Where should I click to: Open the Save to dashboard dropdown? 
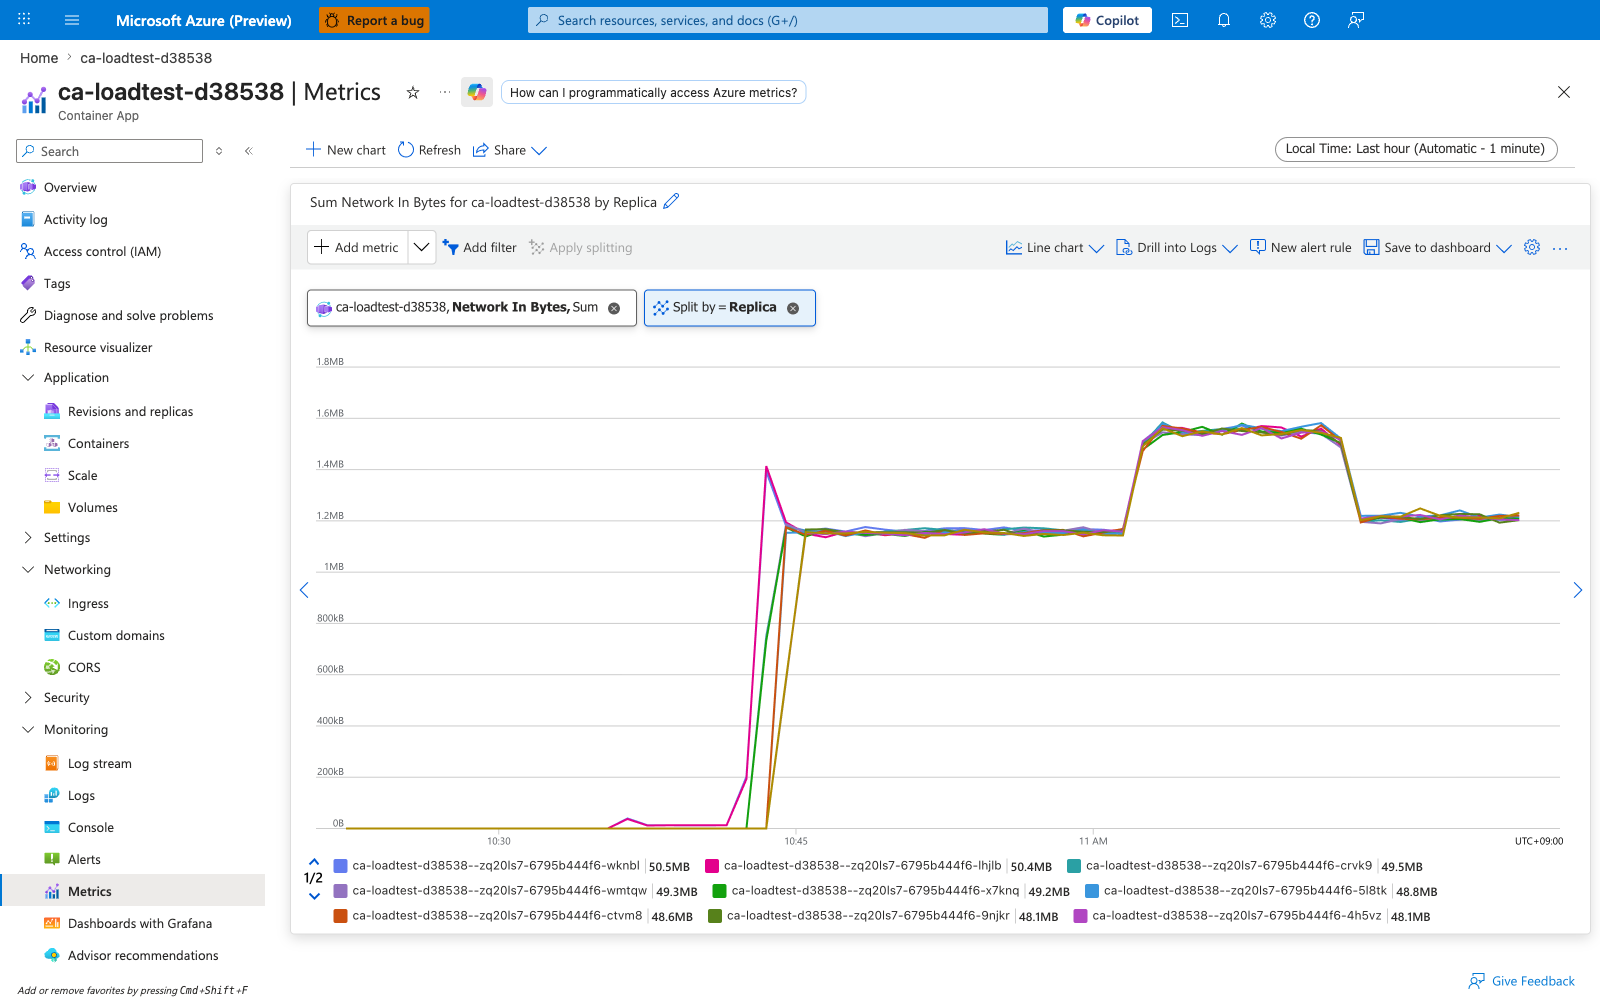tap(1437, 248)
